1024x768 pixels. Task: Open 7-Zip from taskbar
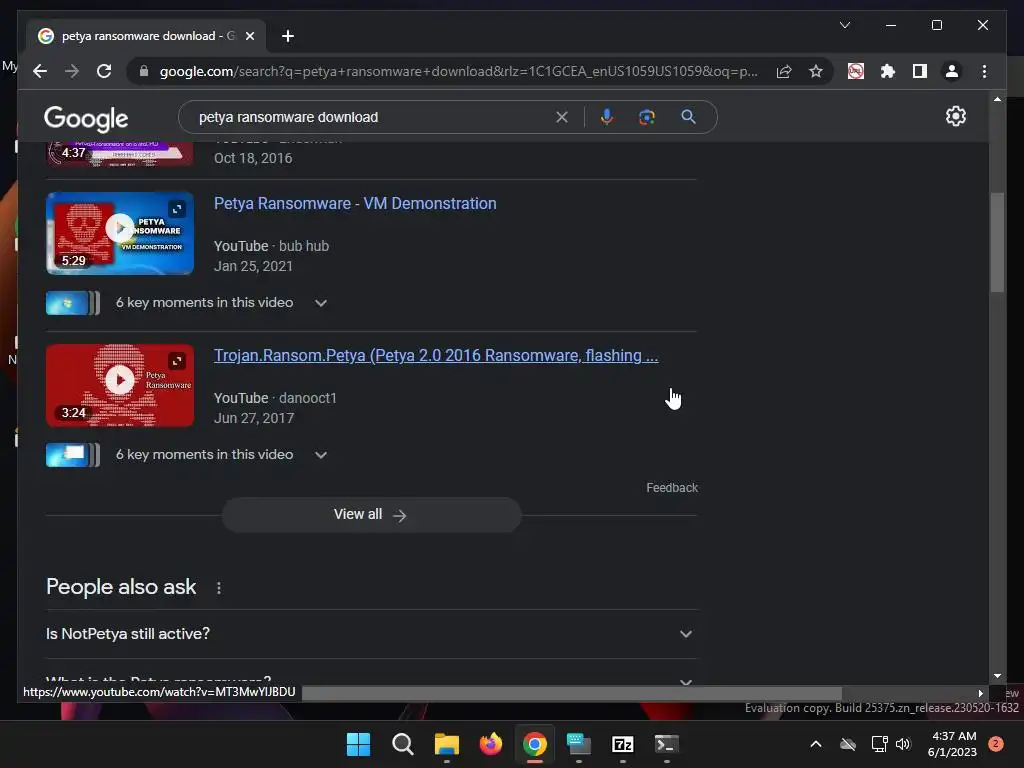click(622, 744)
